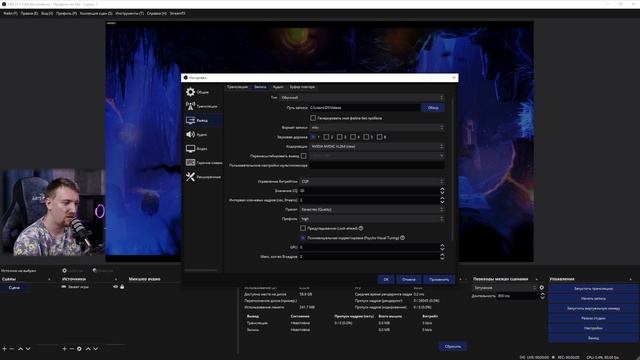Open the recording format dropdown showing mkv

377,127
